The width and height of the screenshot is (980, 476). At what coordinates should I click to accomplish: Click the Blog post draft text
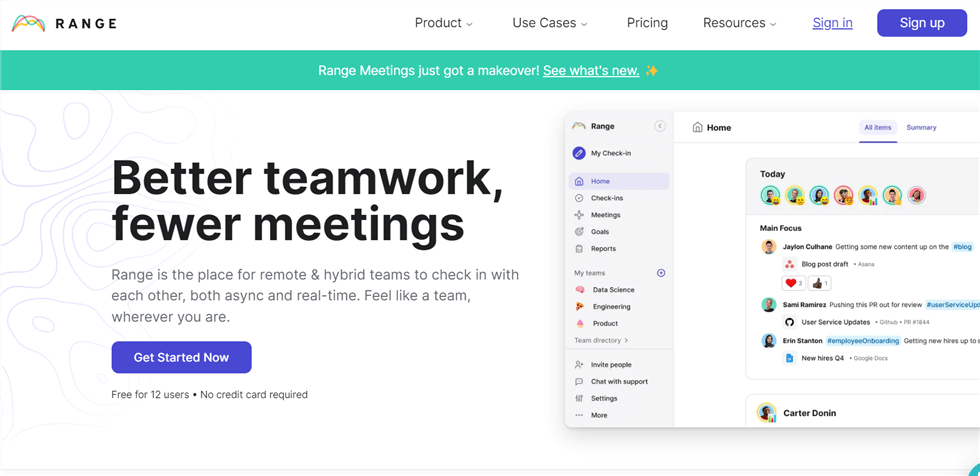click(x=825, y=264)
